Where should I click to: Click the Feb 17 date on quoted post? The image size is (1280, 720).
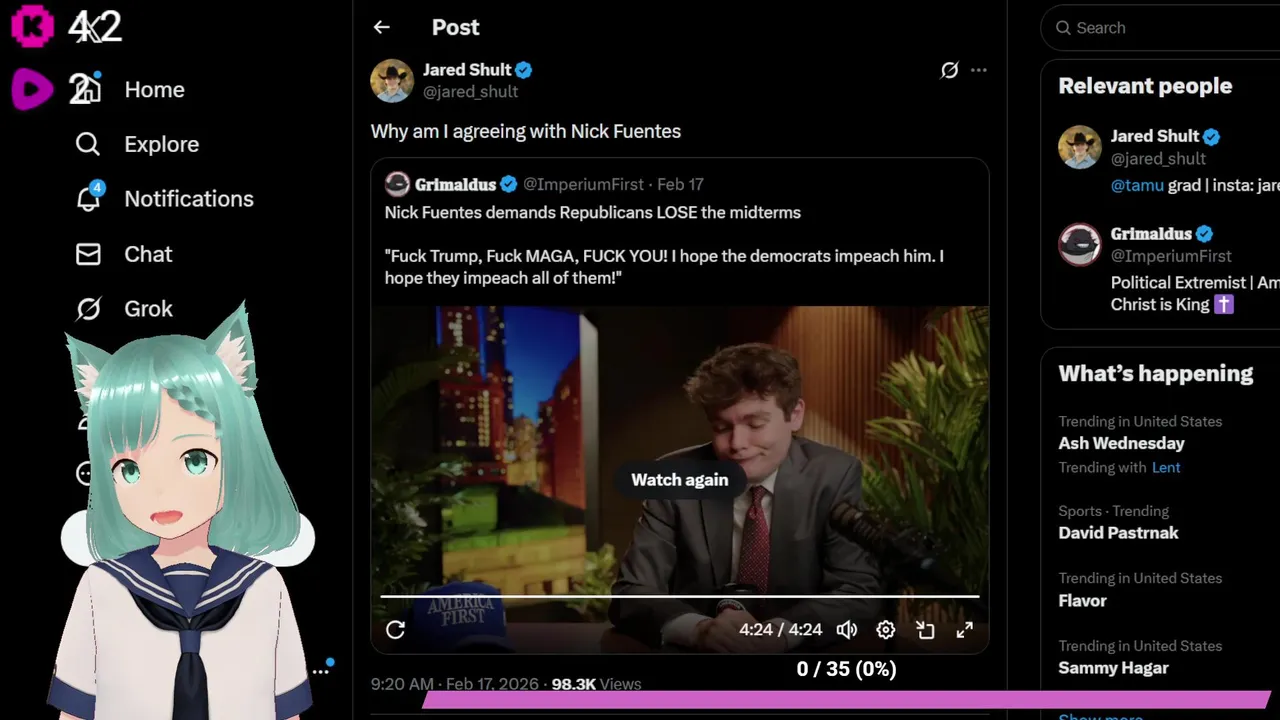point(680,184)
